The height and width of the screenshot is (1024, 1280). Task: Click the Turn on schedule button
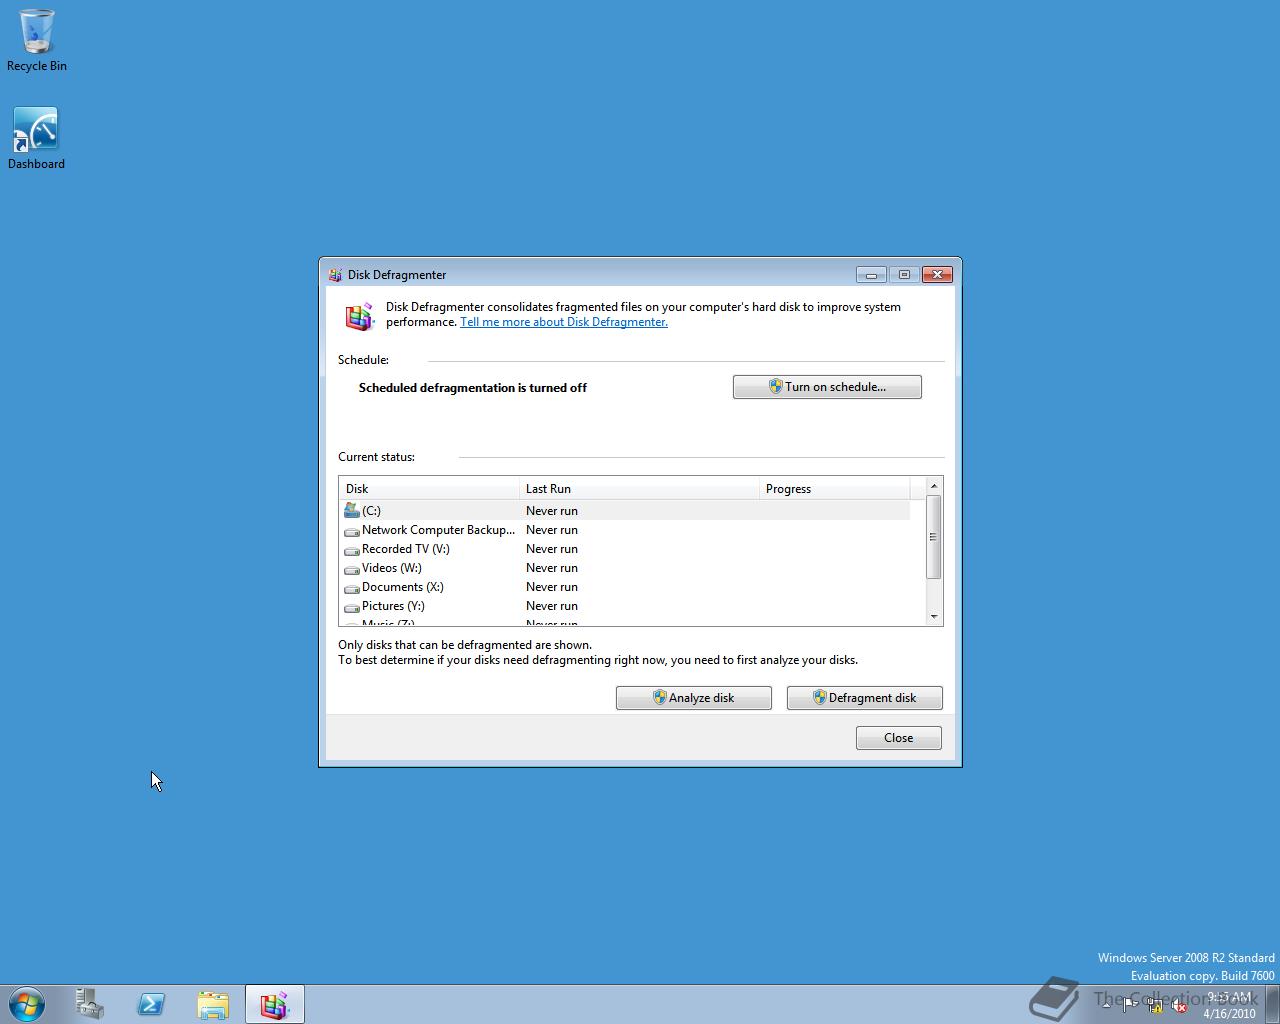coord(827,387)
